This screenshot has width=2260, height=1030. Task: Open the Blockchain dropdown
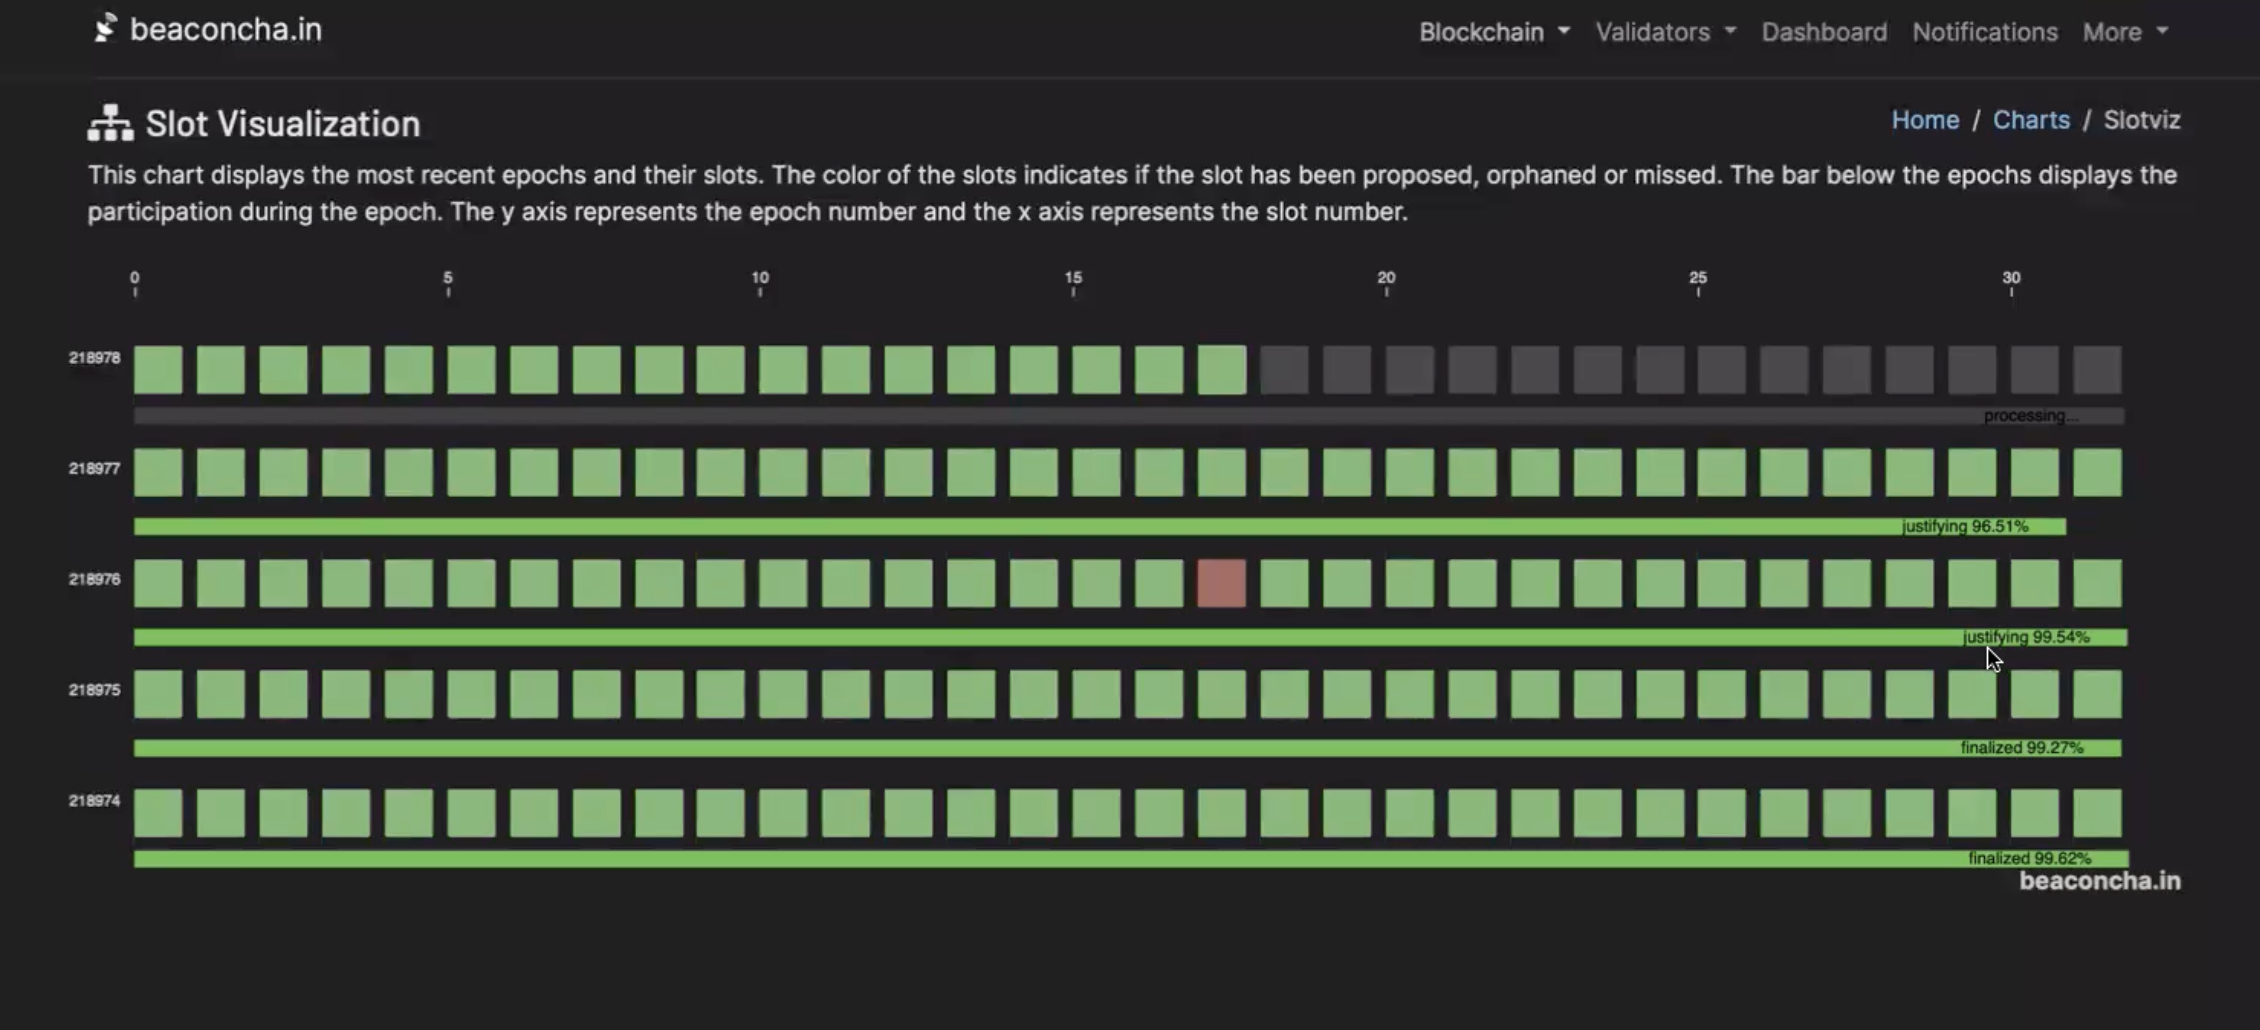coord(1492,31)
